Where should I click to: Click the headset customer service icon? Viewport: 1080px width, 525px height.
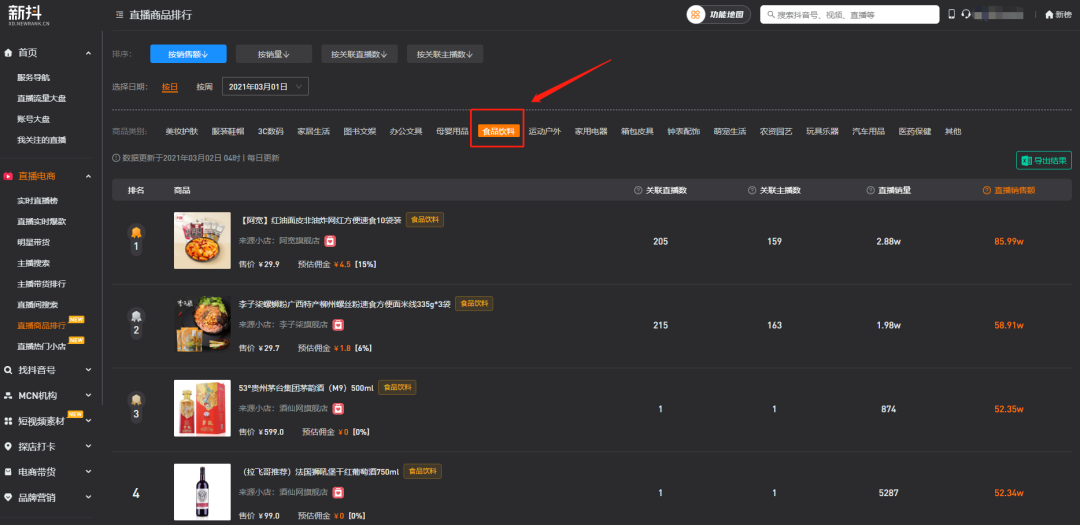(x=966, y=15)
